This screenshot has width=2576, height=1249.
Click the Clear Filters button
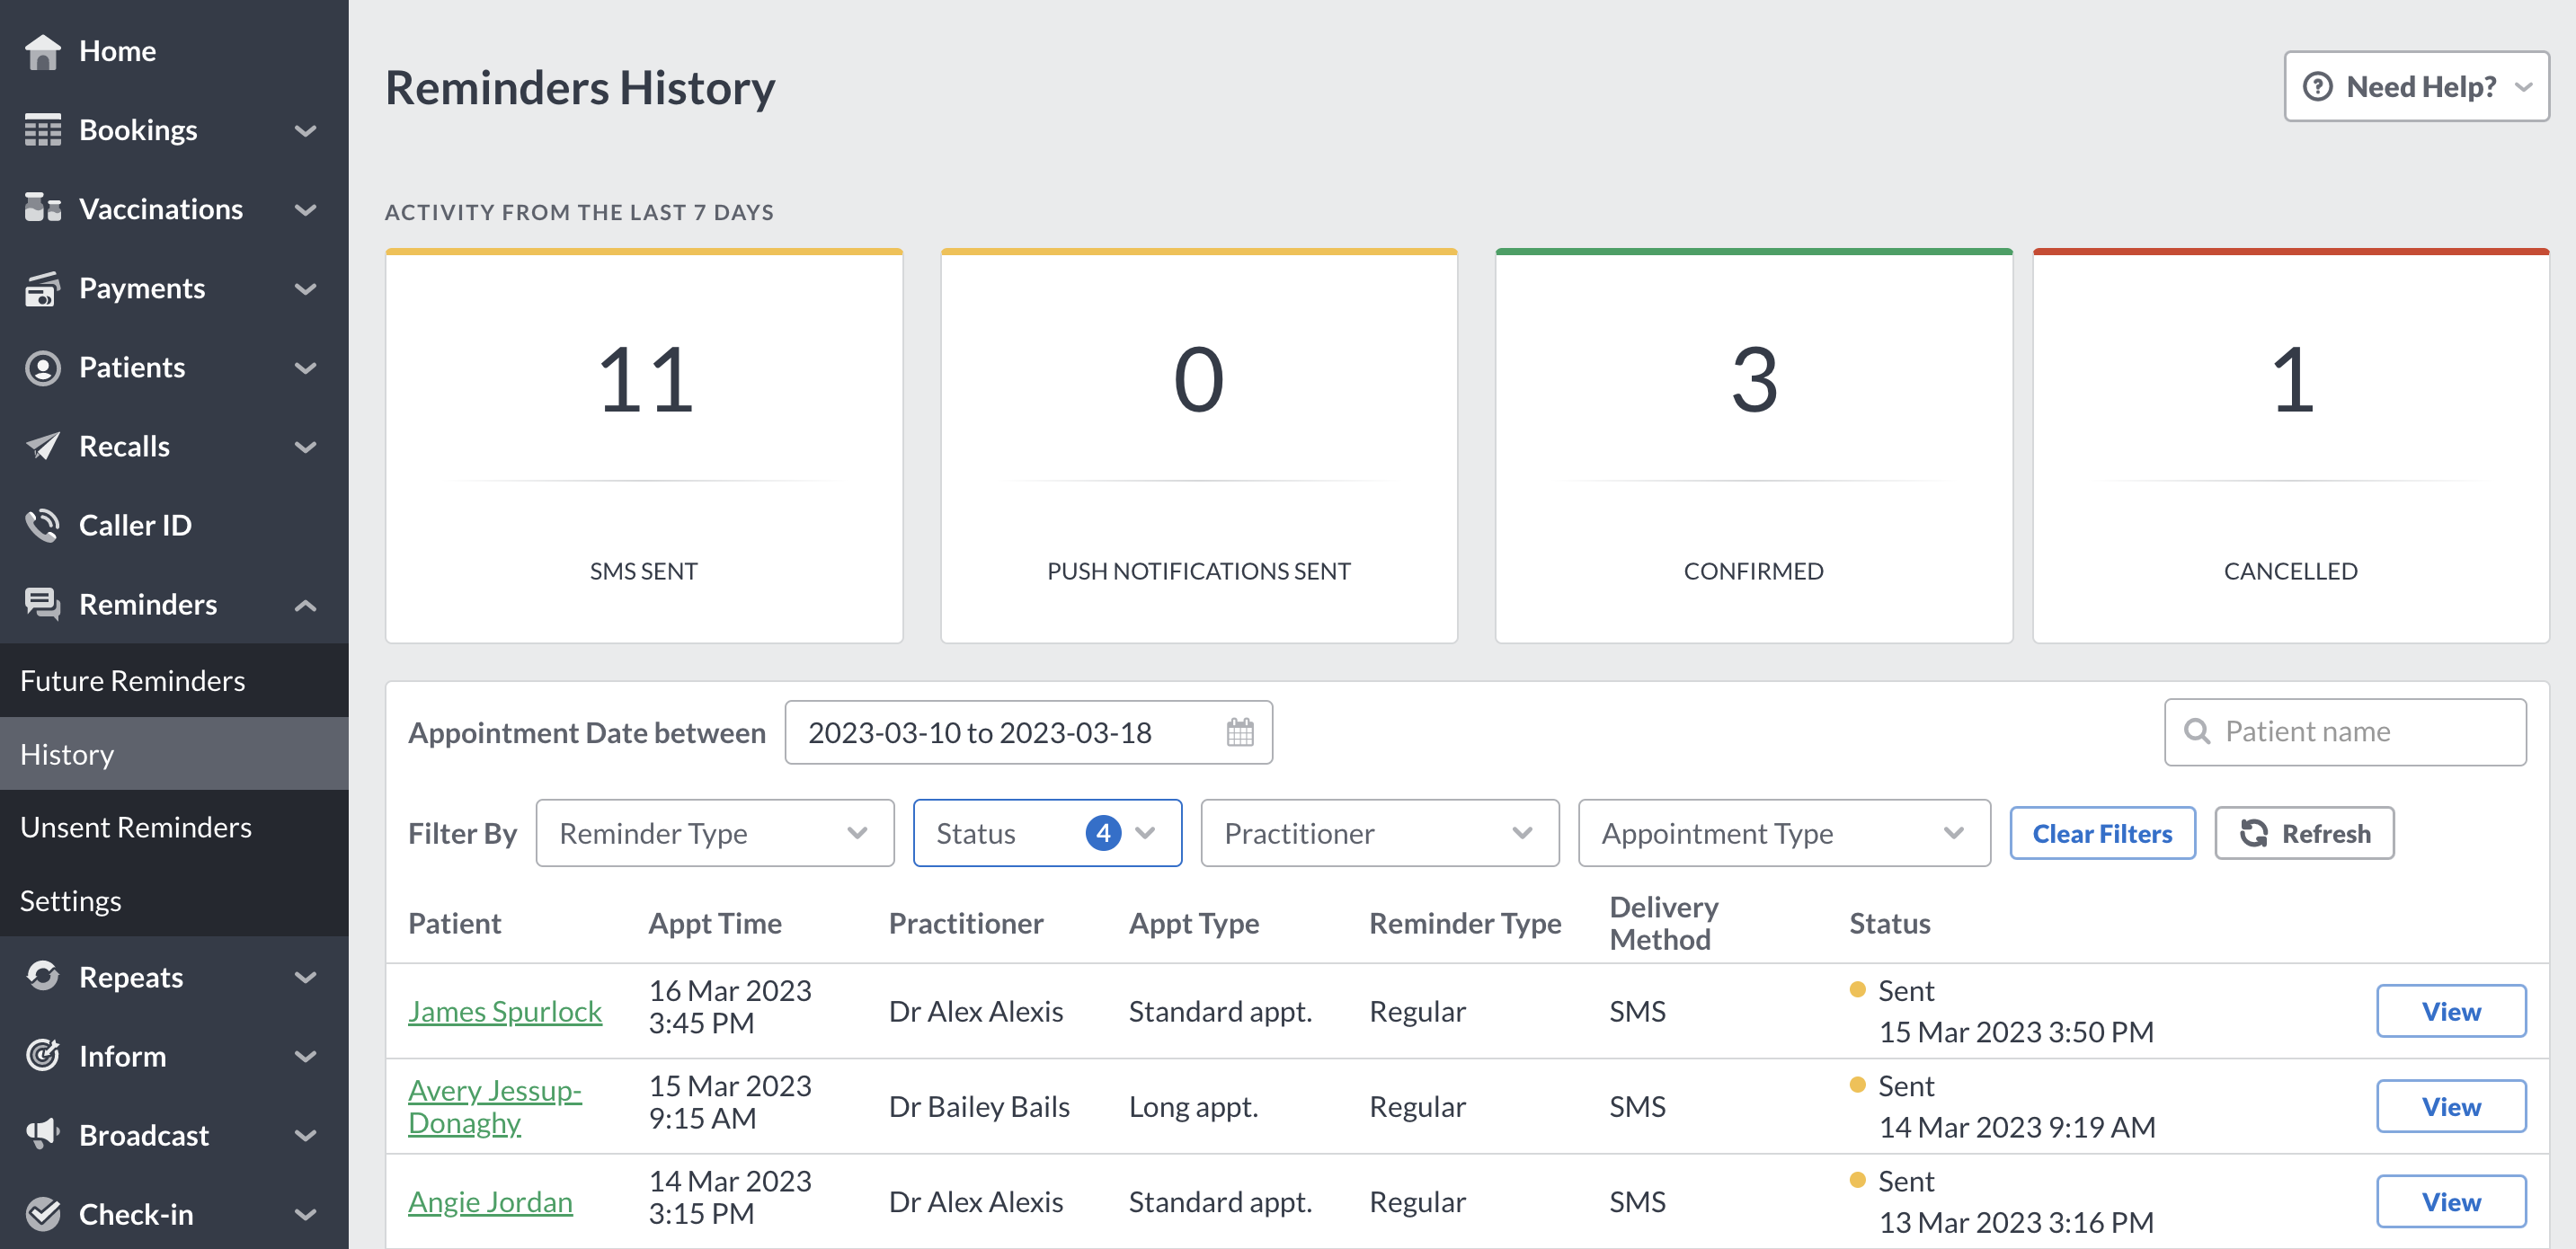tap(2103, 832)
